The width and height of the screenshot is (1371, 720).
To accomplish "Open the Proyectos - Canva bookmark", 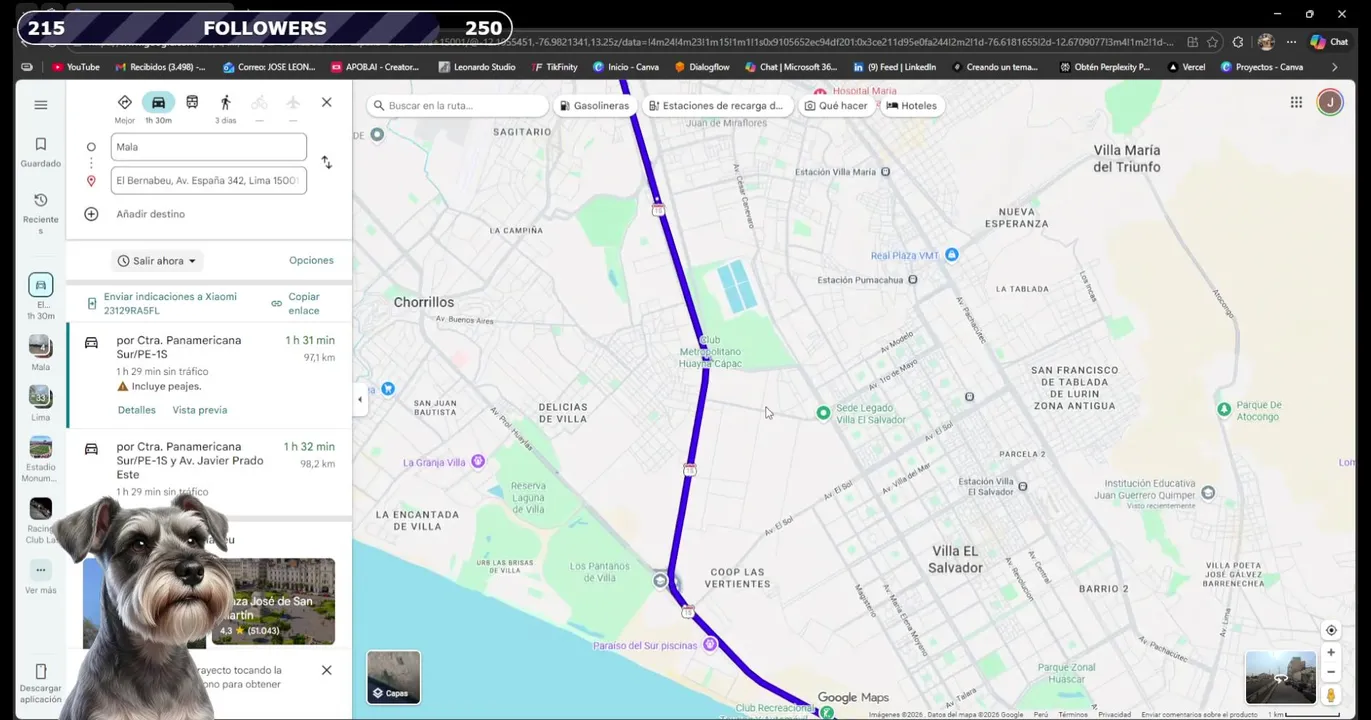I will (1262, 67).
